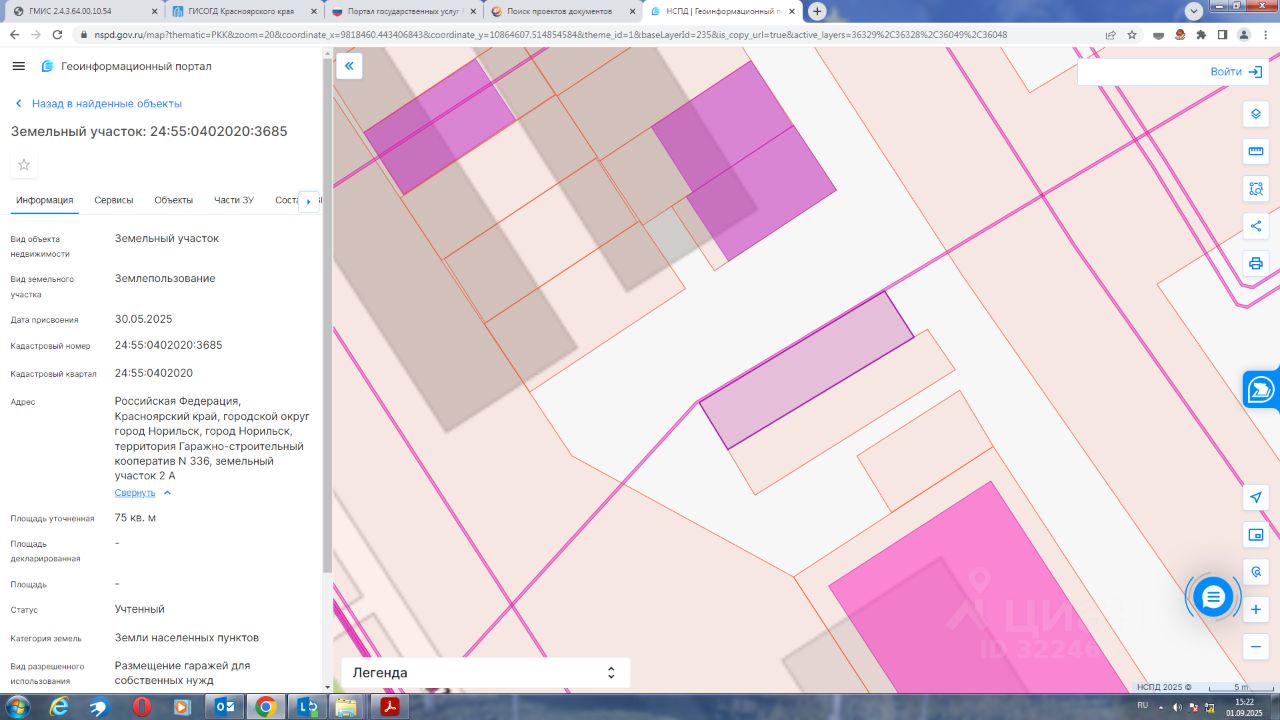
Task: Switch to Портал государственных услуг browser tab
Action: (402, 11)
